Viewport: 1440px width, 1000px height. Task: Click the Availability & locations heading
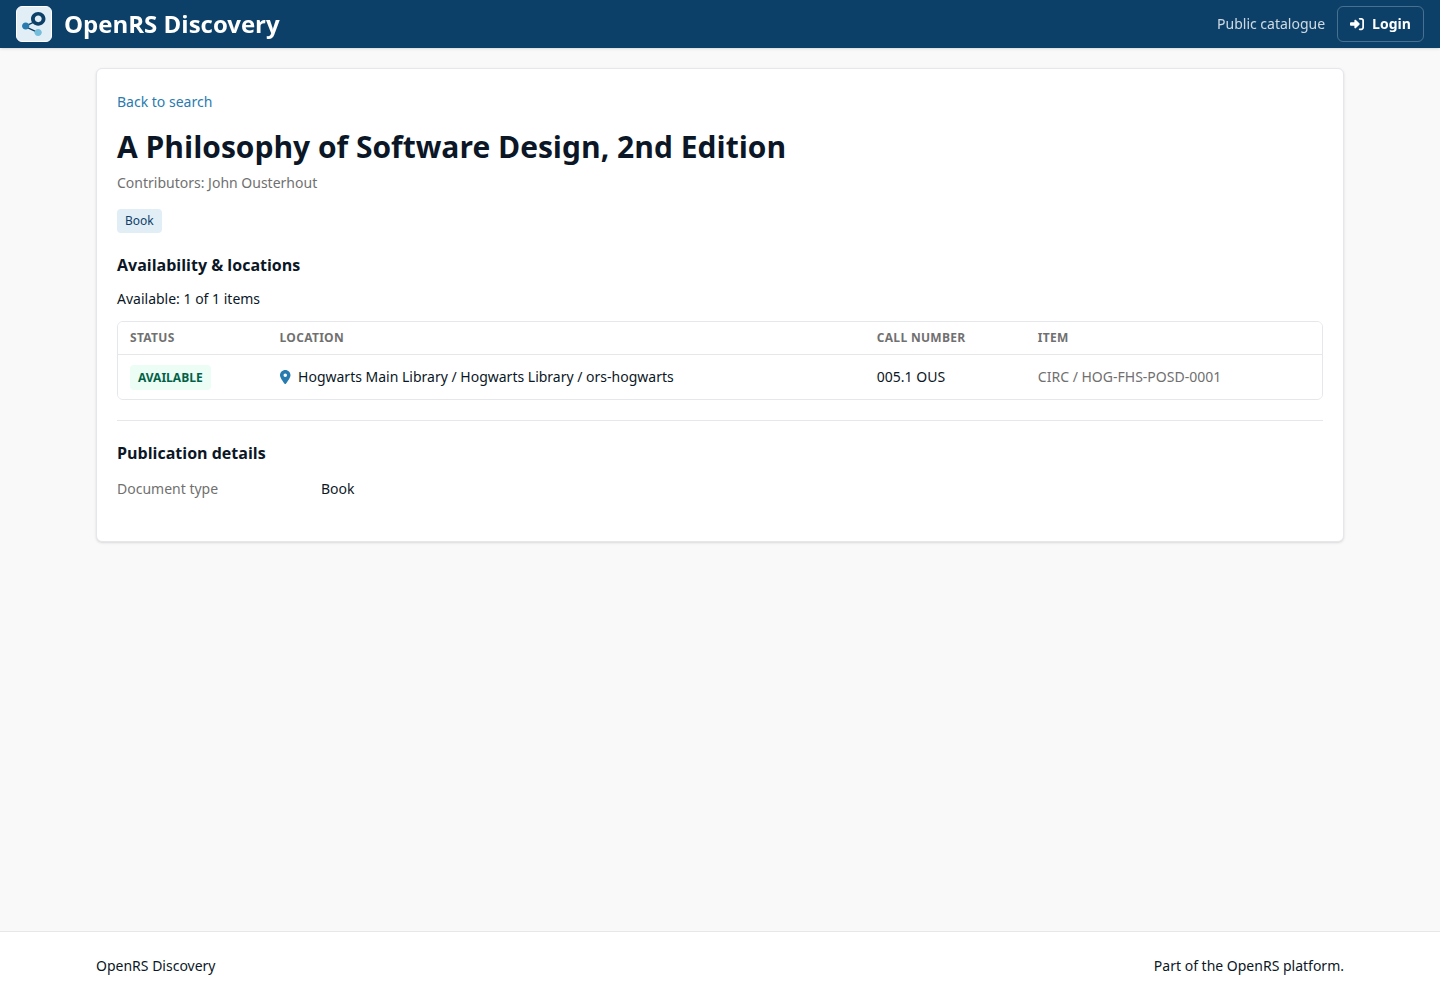point(208,265)
